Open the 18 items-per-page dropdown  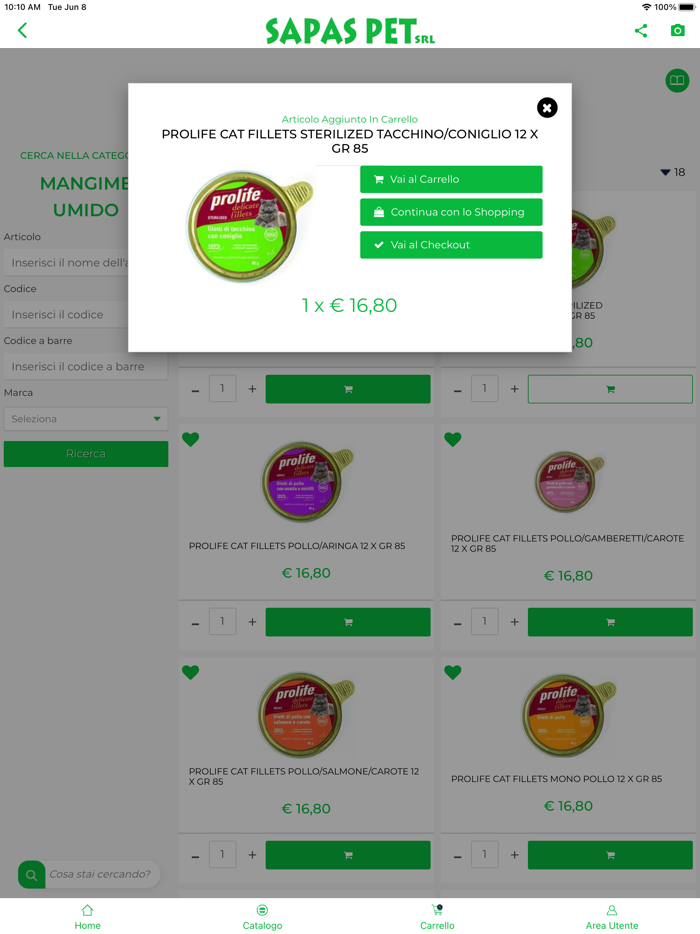coord(673,172)
